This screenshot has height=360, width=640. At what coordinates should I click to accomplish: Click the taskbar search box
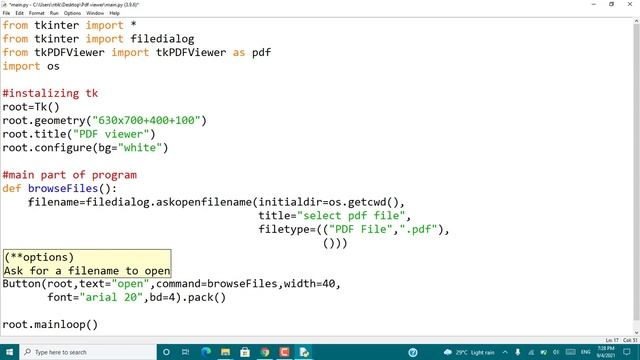[88, 352]
